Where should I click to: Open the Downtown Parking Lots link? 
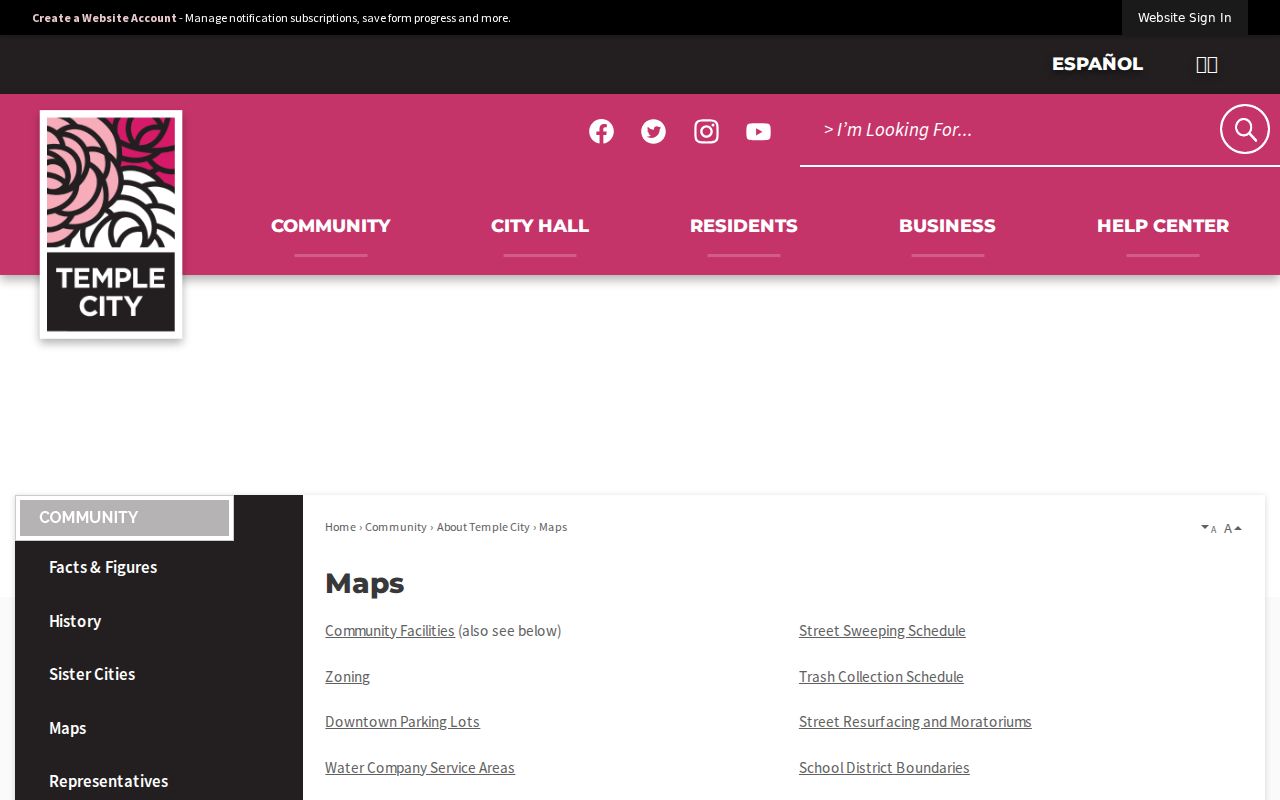pos(402,722)
